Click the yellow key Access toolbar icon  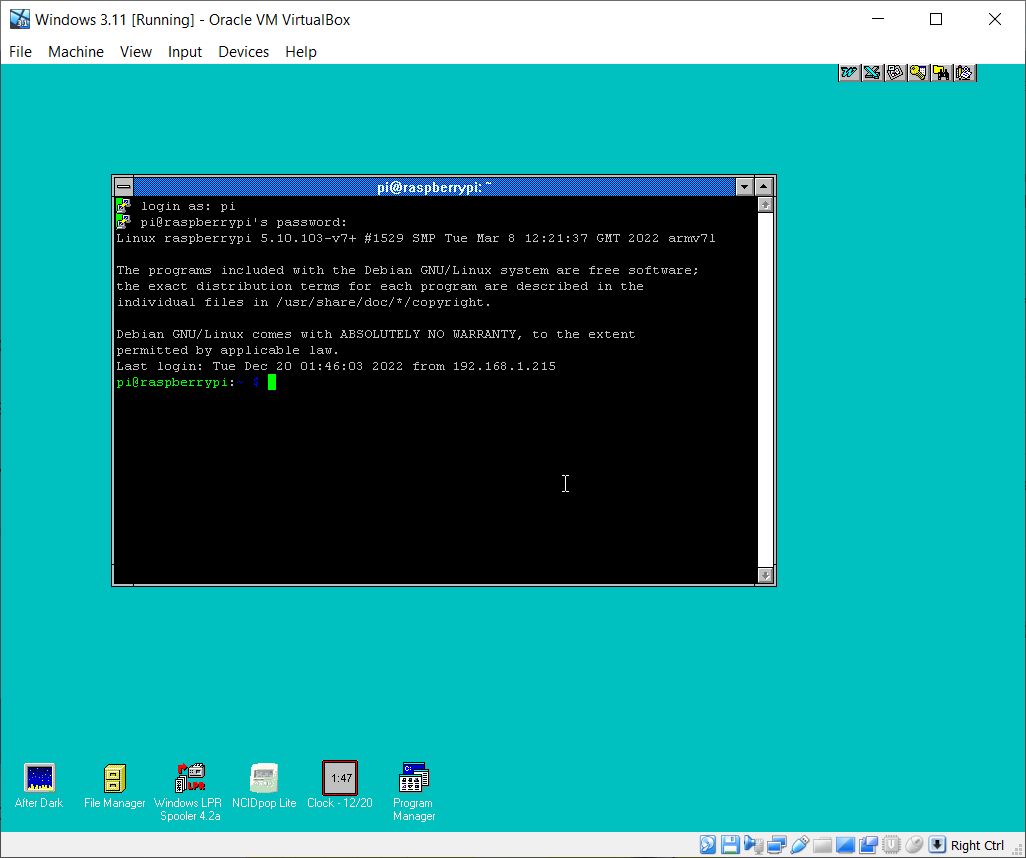click(918, 73)
